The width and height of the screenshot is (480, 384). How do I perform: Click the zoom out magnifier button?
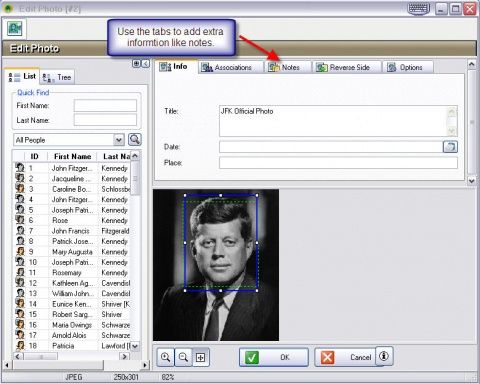click(x=183, y=357)
